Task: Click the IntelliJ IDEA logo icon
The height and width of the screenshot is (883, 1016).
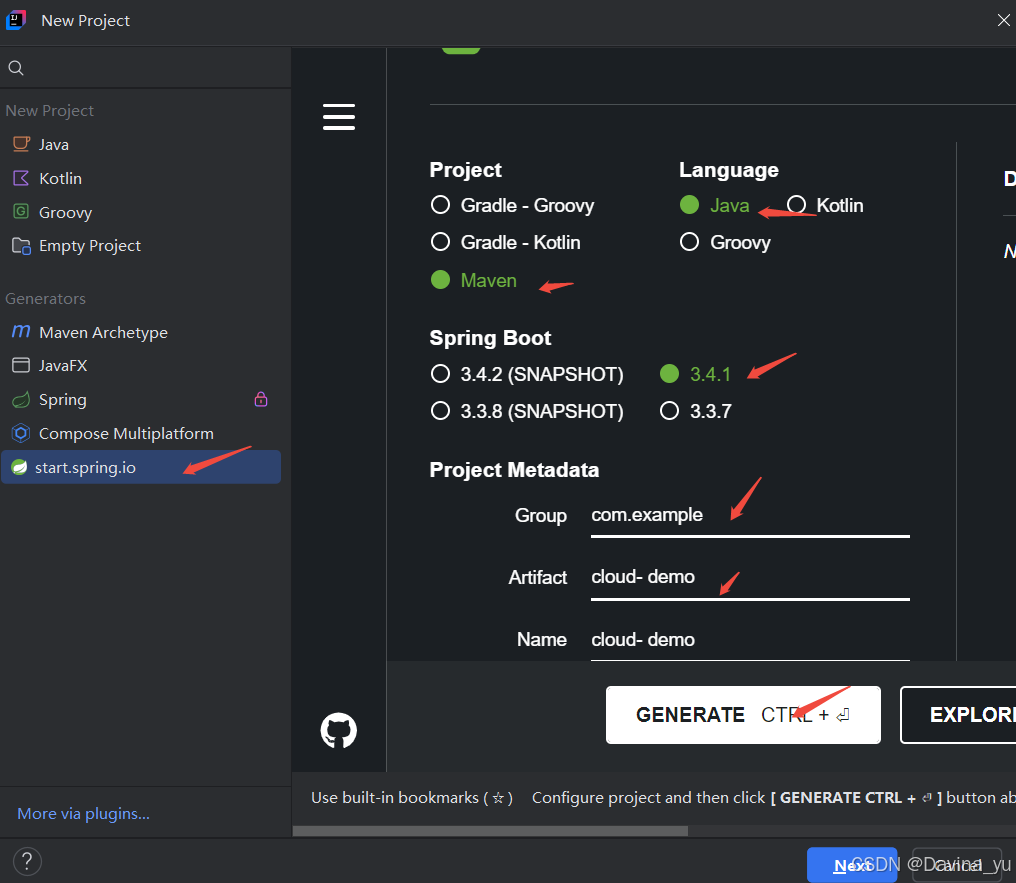Action: [16, 20]
